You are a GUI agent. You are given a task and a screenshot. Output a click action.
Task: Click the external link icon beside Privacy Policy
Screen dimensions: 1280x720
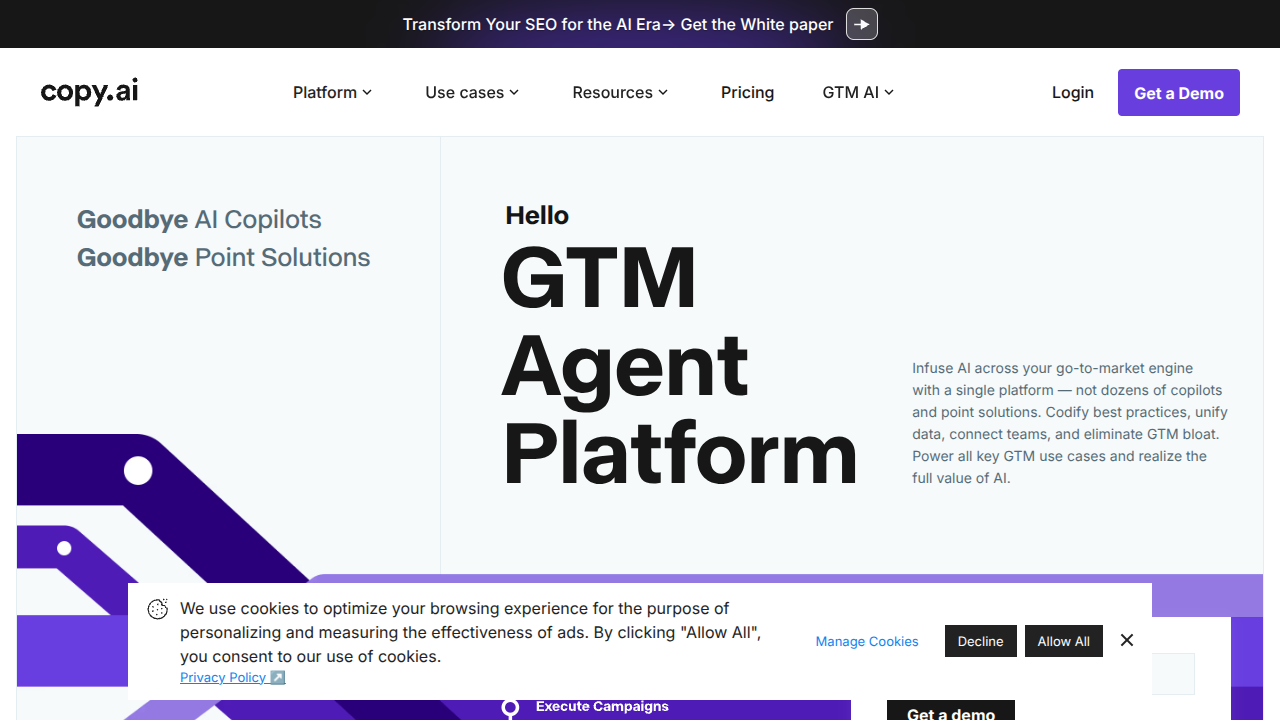coord(278,677)
